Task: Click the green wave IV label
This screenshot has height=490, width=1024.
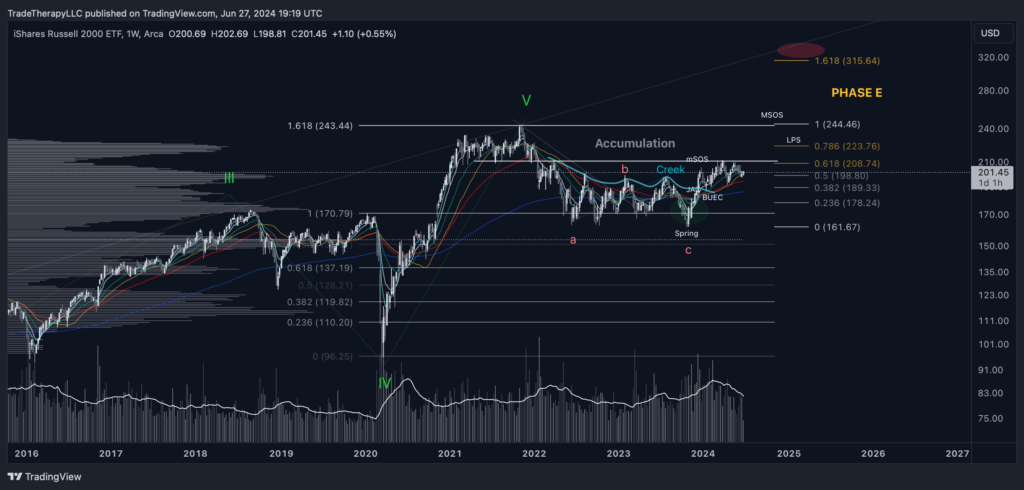Action: click(x=385, y=383)
